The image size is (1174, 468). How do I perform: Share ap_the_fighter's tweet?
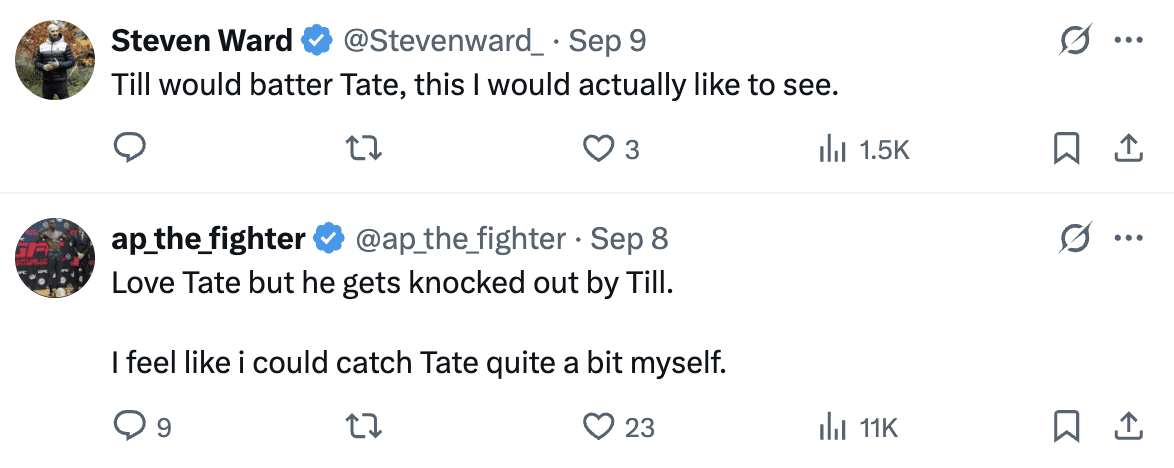click(x=1128, y=428)
